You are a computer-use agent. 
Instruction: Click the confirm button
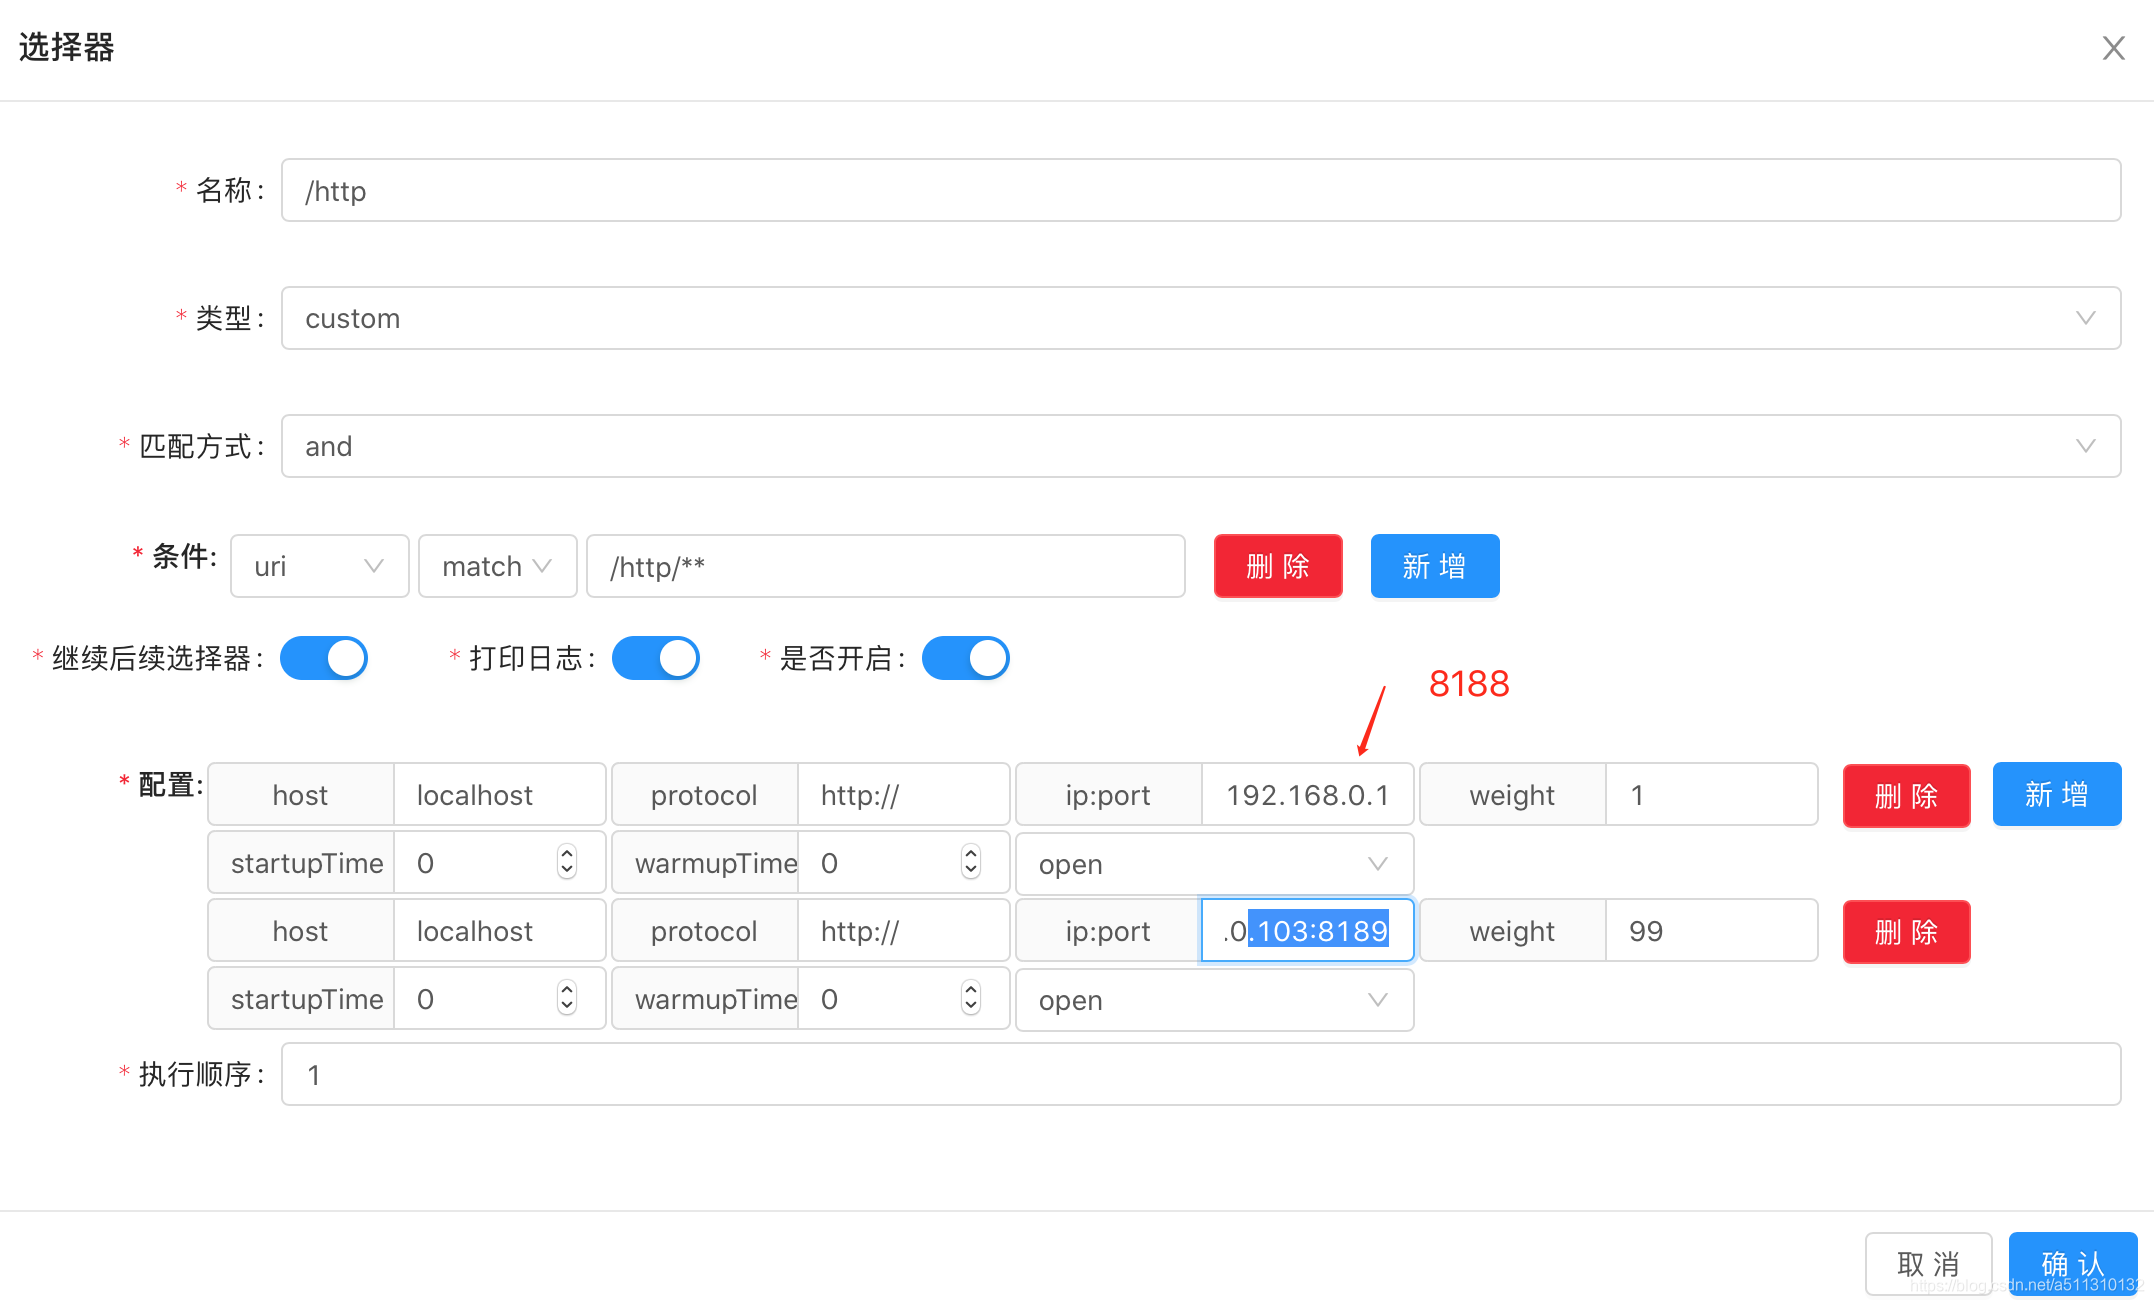[x=2072, y=1264]
